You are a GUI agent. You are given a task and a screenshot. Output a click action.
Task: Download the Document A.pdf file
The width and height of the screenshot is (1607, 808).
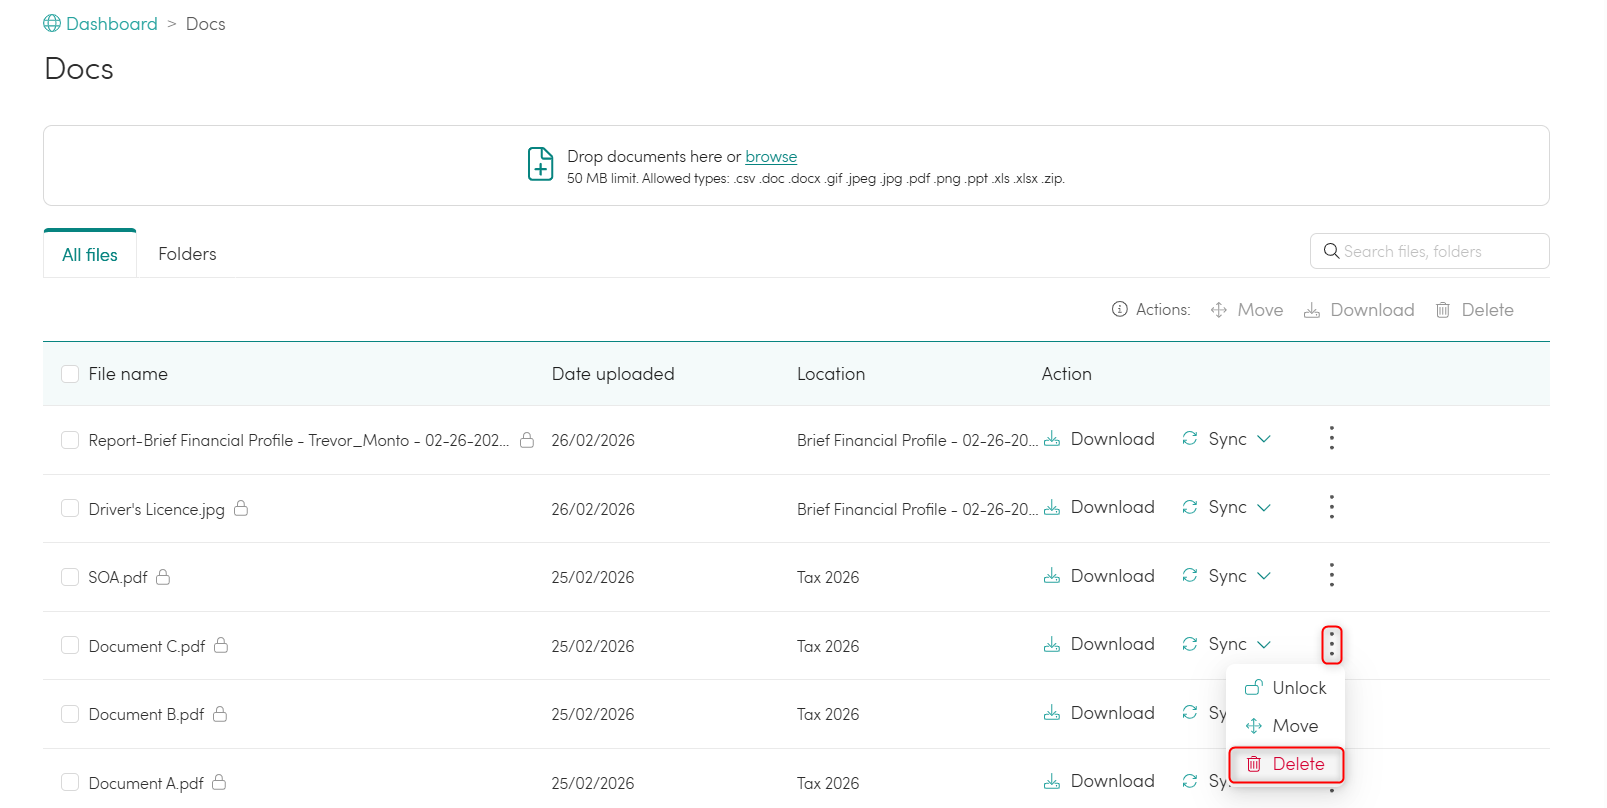pos(1099,781)
